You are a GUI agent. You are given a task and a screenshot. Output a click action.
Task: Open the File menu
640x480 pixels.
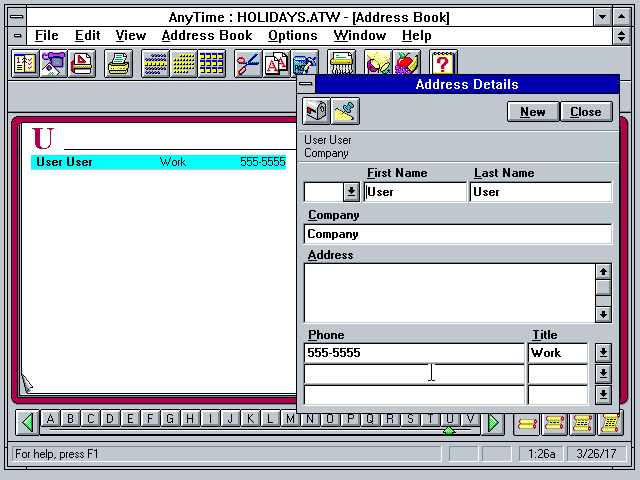point(47,36)
